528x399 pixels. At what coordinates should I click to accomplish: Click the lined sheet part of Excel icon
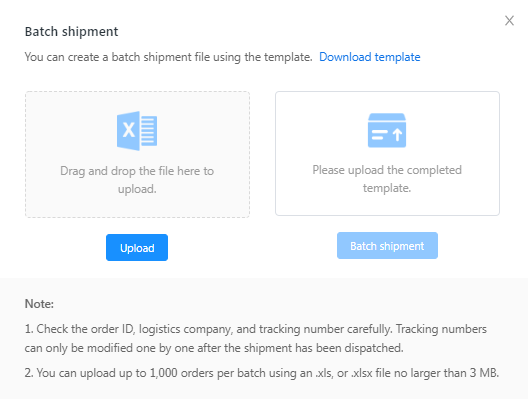coord(148,131)
